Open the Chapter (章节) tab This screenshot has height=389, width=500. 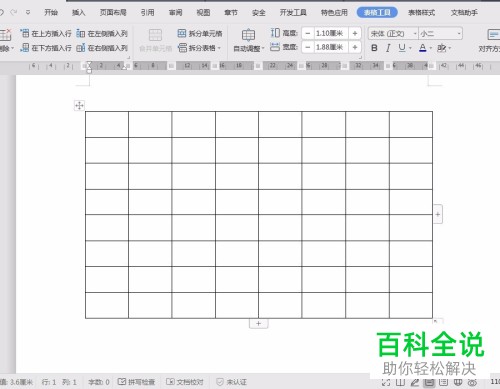pyautogui.click(x=231, y=13)
